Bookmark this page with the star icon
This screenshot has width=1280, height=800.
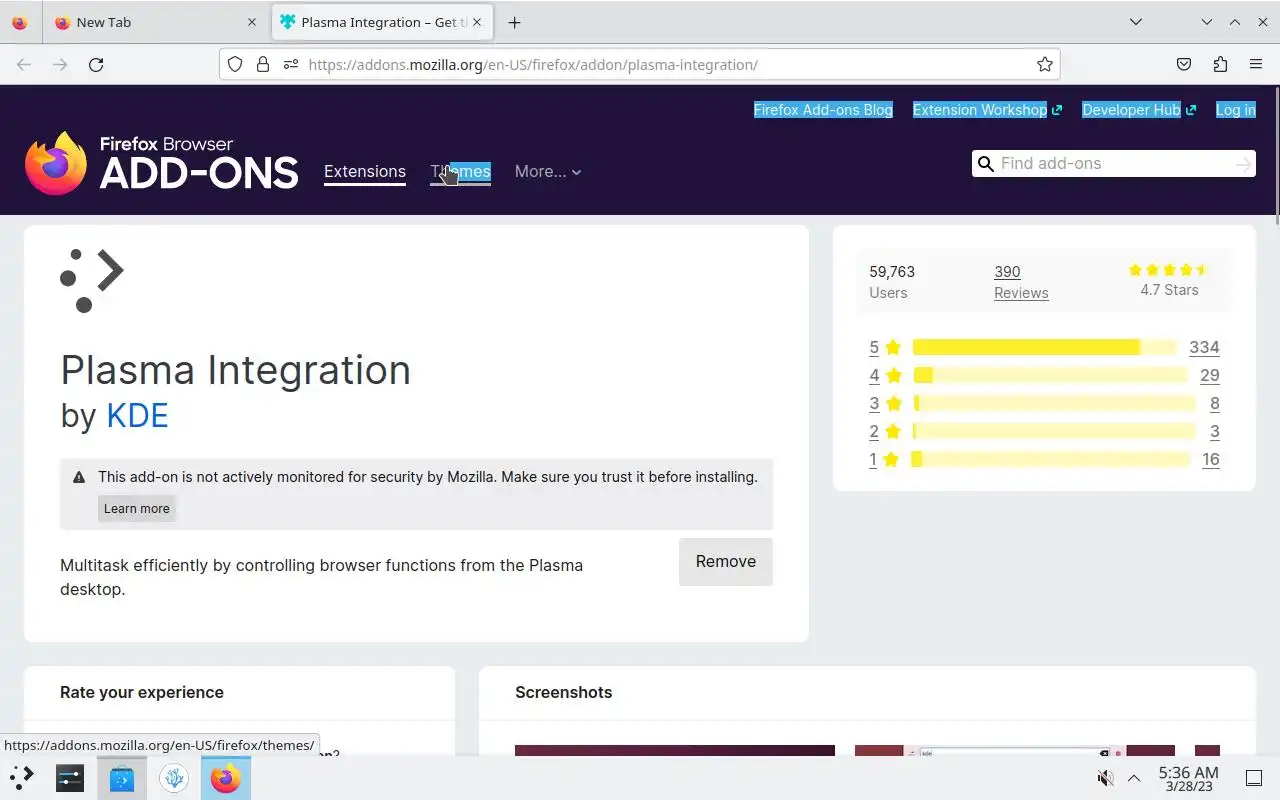[1045, 64]
